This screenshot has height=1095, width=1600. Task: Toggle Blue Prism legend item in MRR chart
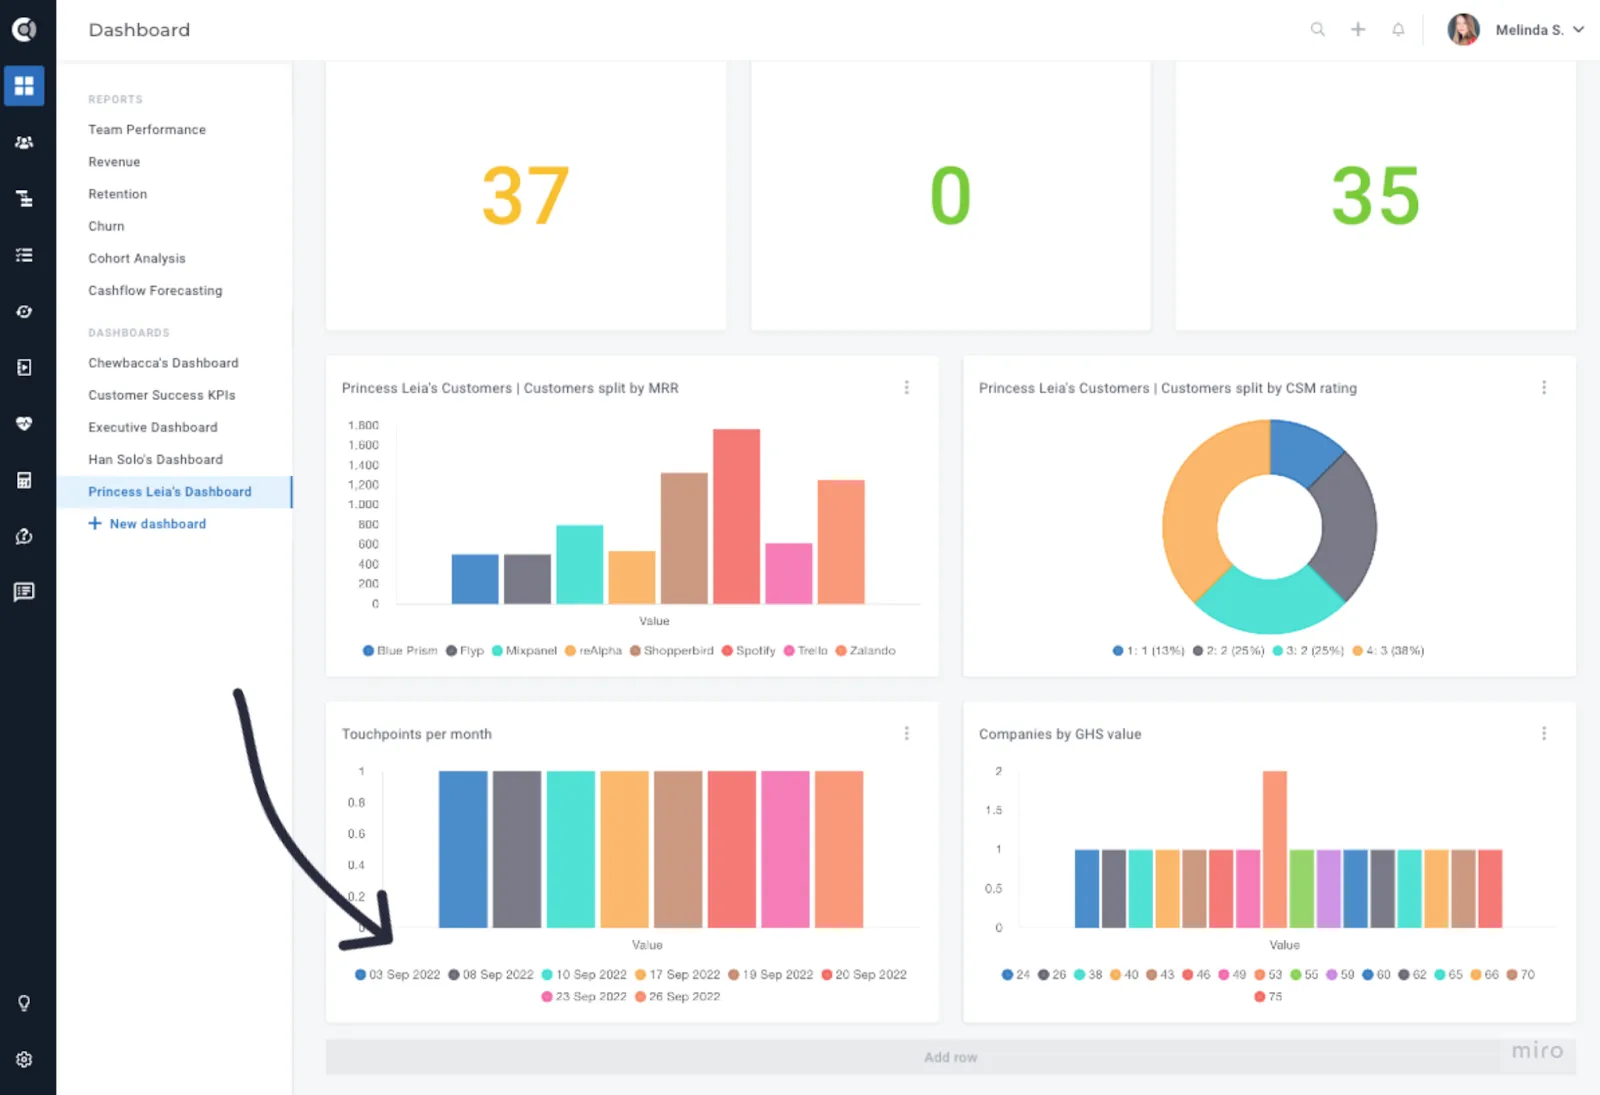[400, 650]
